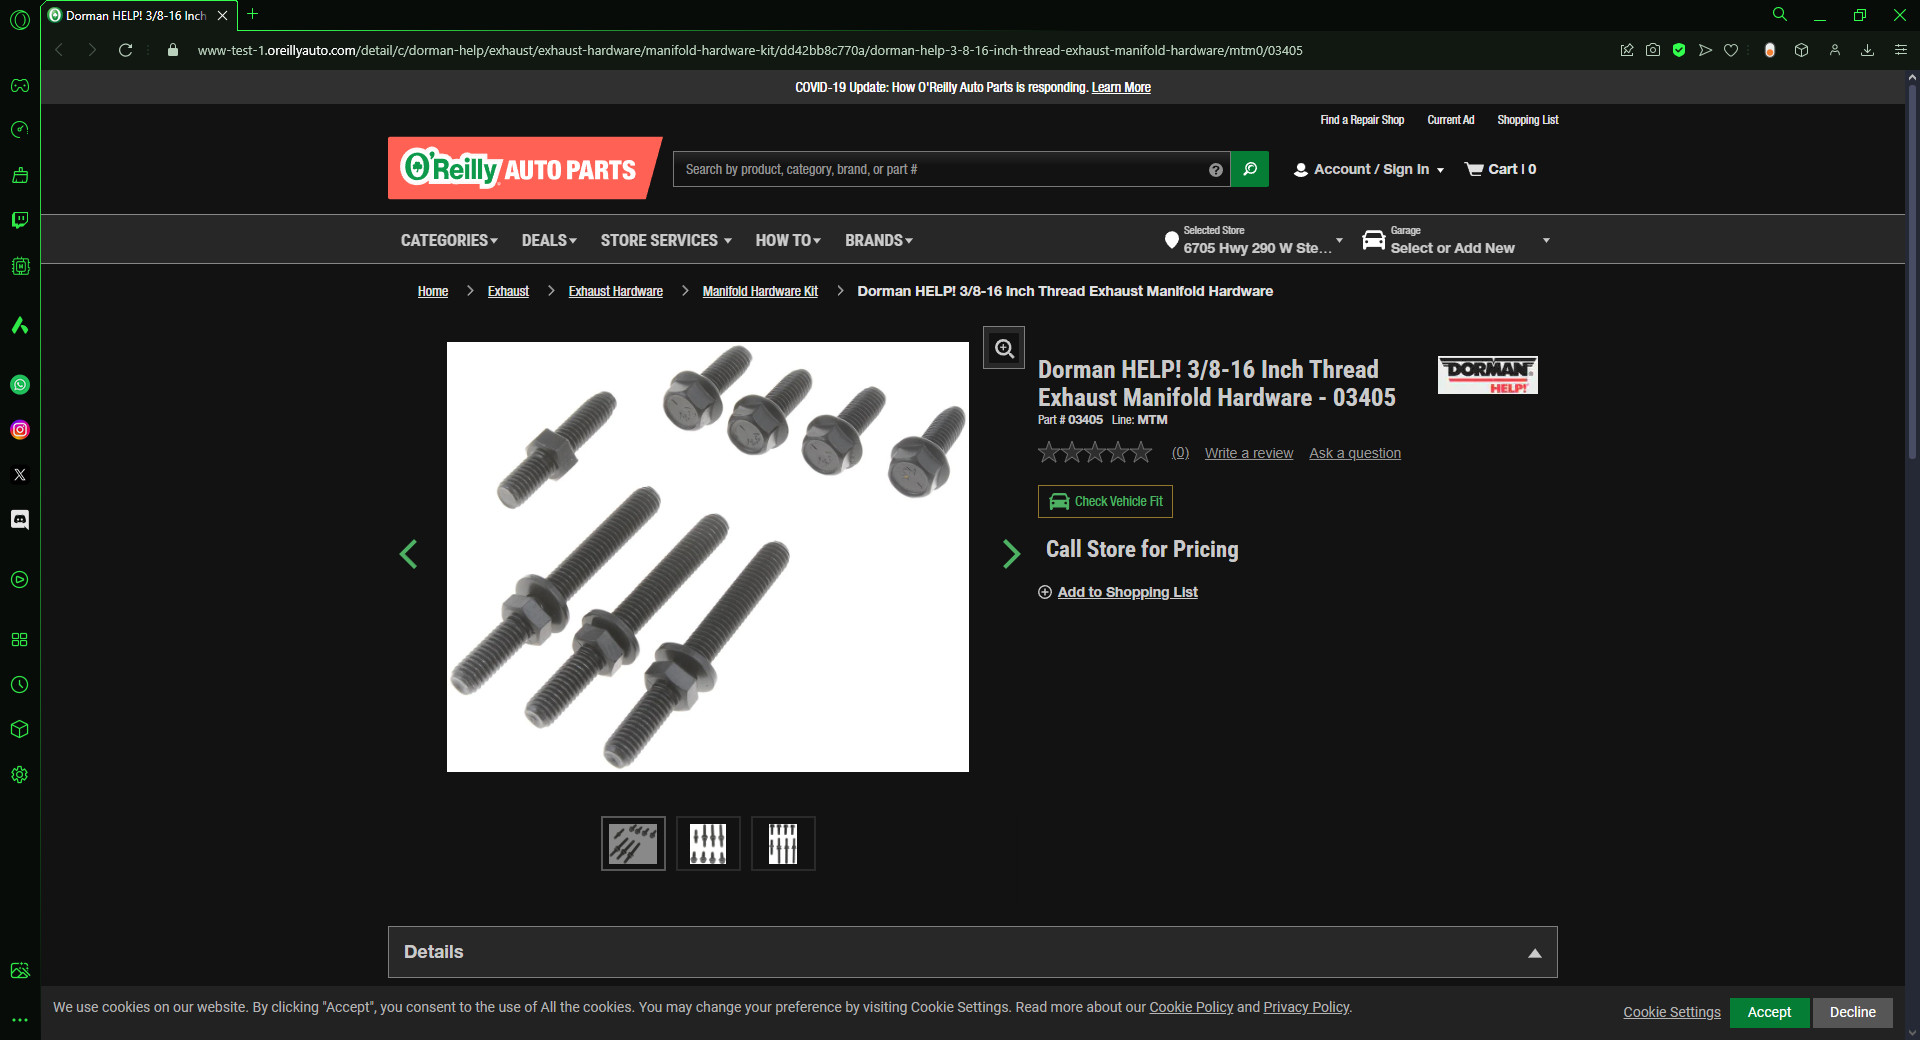Open Garage Select or Add New dropdown
The image size is (1920, 1040).
pyautogui.click(x=1456, y=240)
